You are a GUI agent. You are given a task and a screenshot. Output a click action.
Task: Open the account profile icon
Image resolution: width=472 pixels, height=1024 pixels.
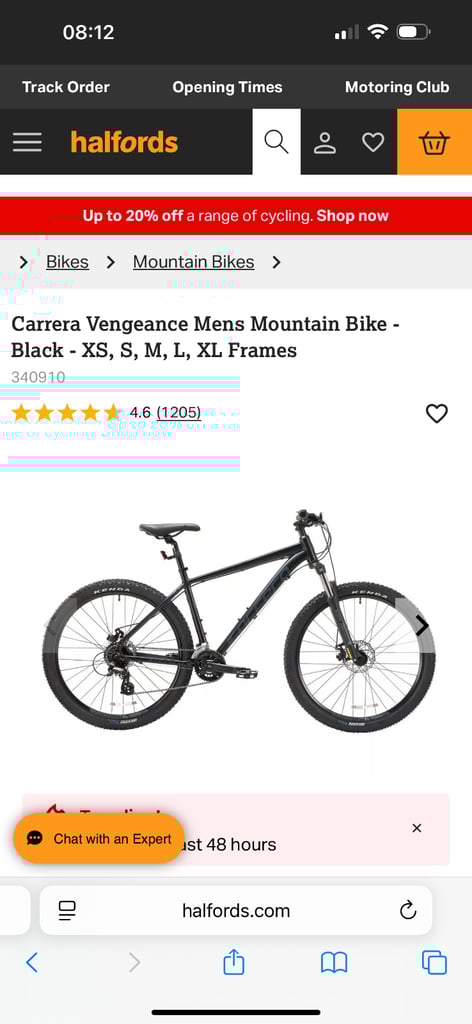pos(324,142)
